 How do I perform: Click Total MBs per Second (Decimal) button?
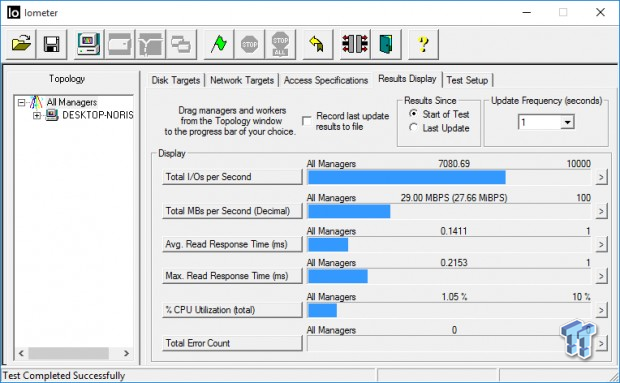pos(232,211)
